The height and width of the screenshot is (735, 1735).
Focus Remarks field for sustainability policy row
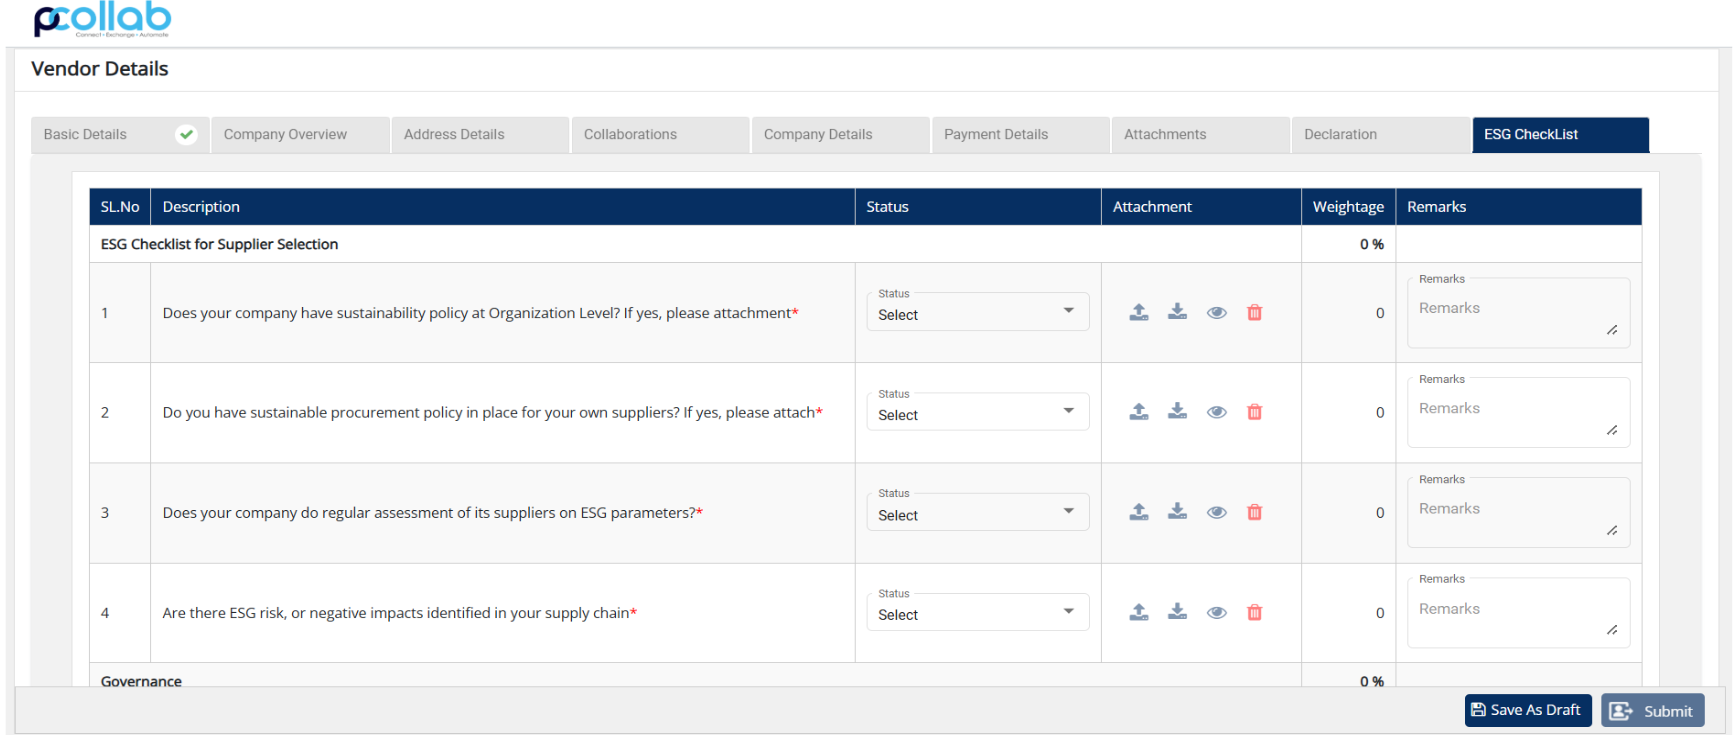[1518, 314]
